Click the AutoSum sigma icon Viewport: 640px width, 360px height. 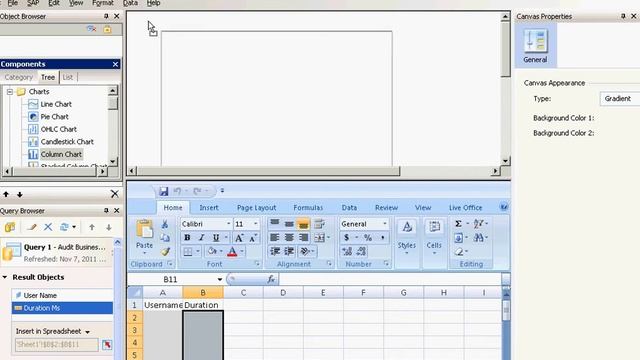[x=458, y=224]
